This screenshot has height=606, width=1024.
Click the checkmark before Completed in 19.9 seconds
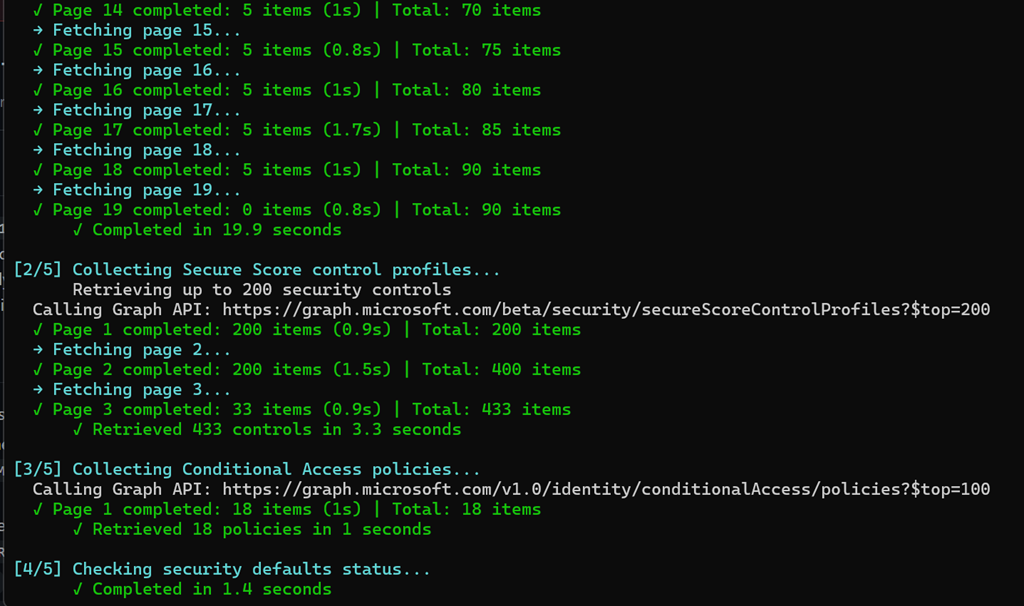coord(78,230)
